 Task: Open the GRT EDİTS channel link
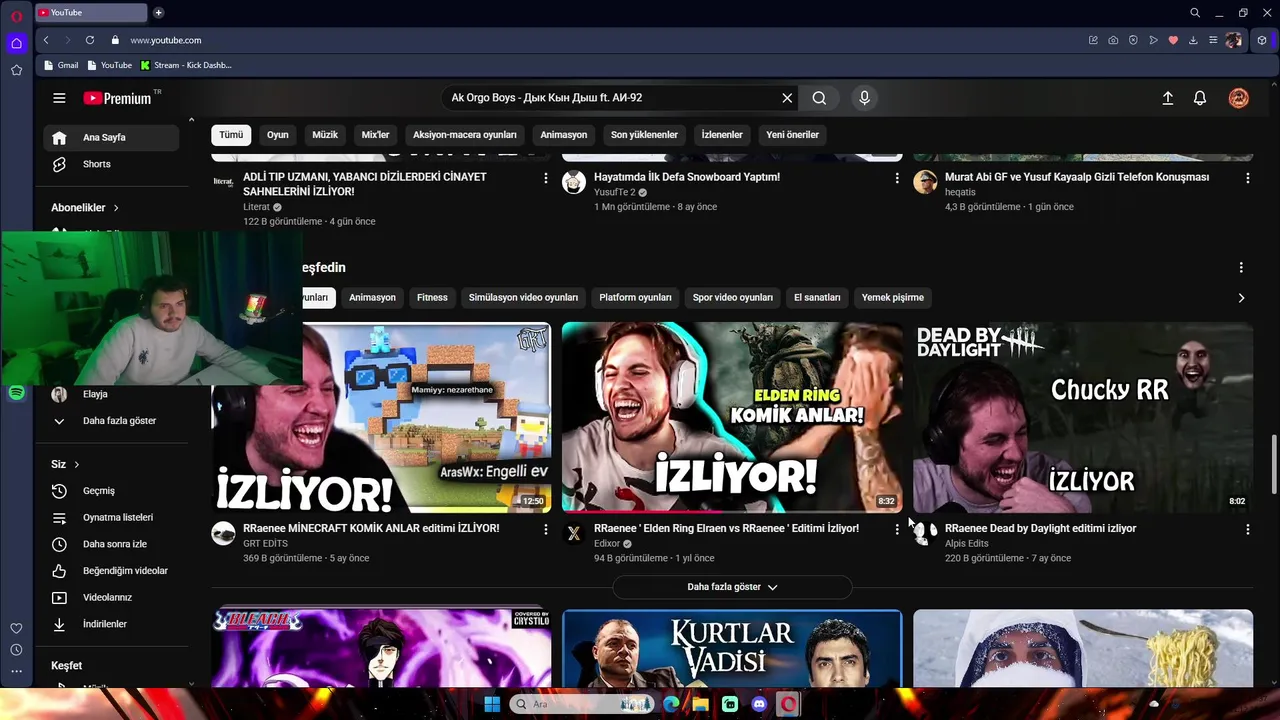pos(265,544)
